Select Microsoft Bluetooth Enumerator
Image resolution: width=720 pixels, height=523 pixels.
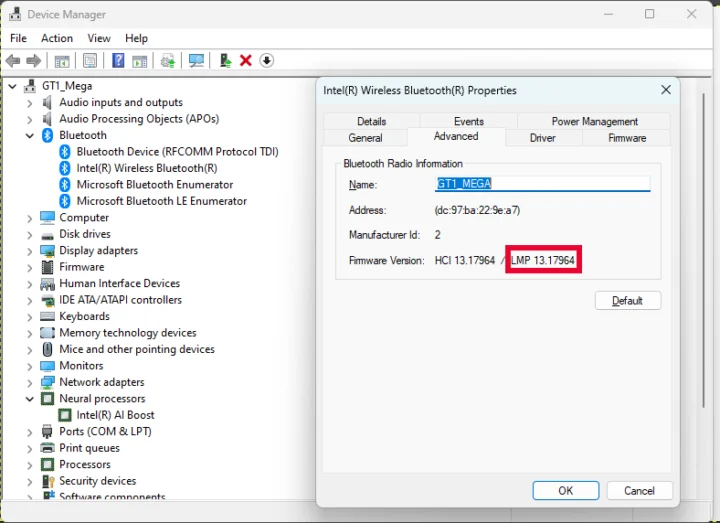(155, 185)
